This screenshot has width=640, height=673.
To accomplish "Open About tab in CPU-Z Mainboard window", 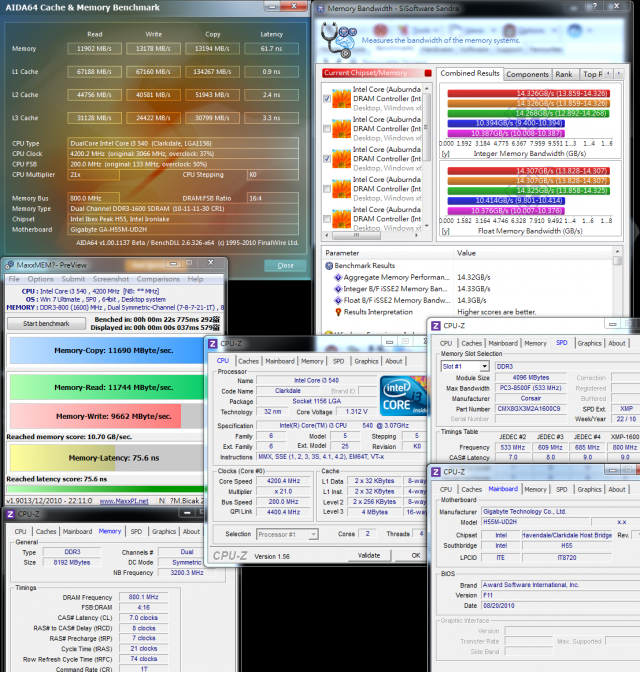I will [617, 489].
